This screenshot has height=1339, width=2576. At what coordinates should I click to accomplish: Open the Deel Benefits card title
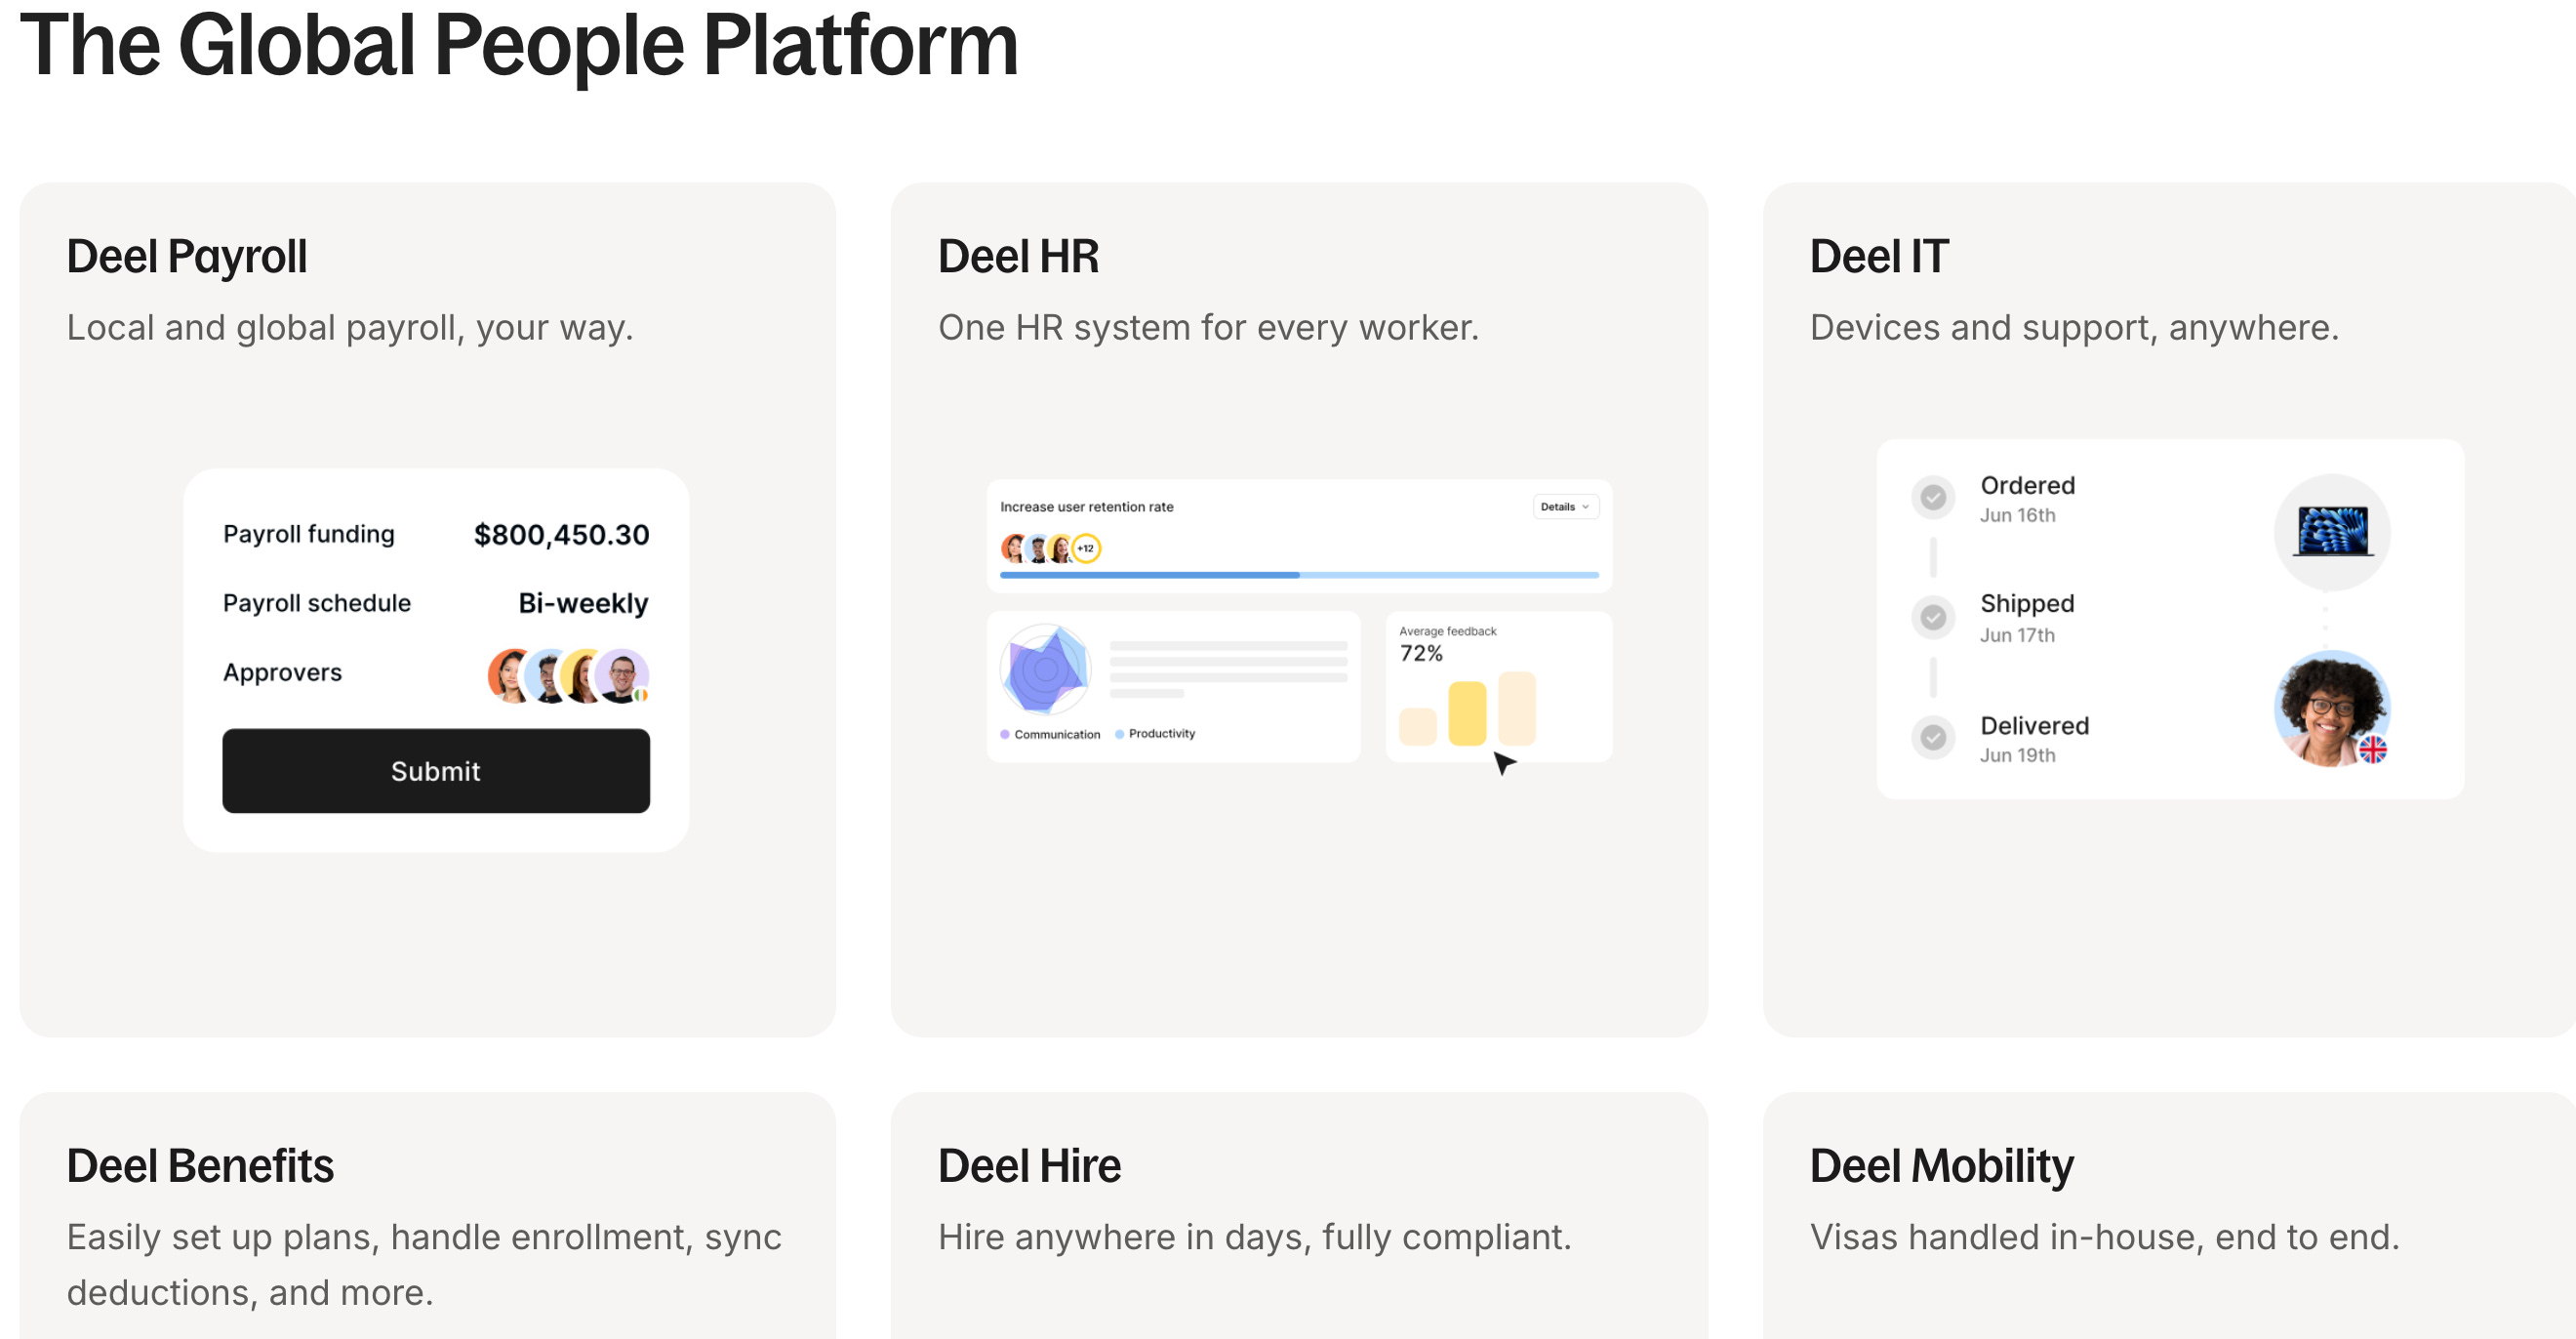pos(200,1165)
